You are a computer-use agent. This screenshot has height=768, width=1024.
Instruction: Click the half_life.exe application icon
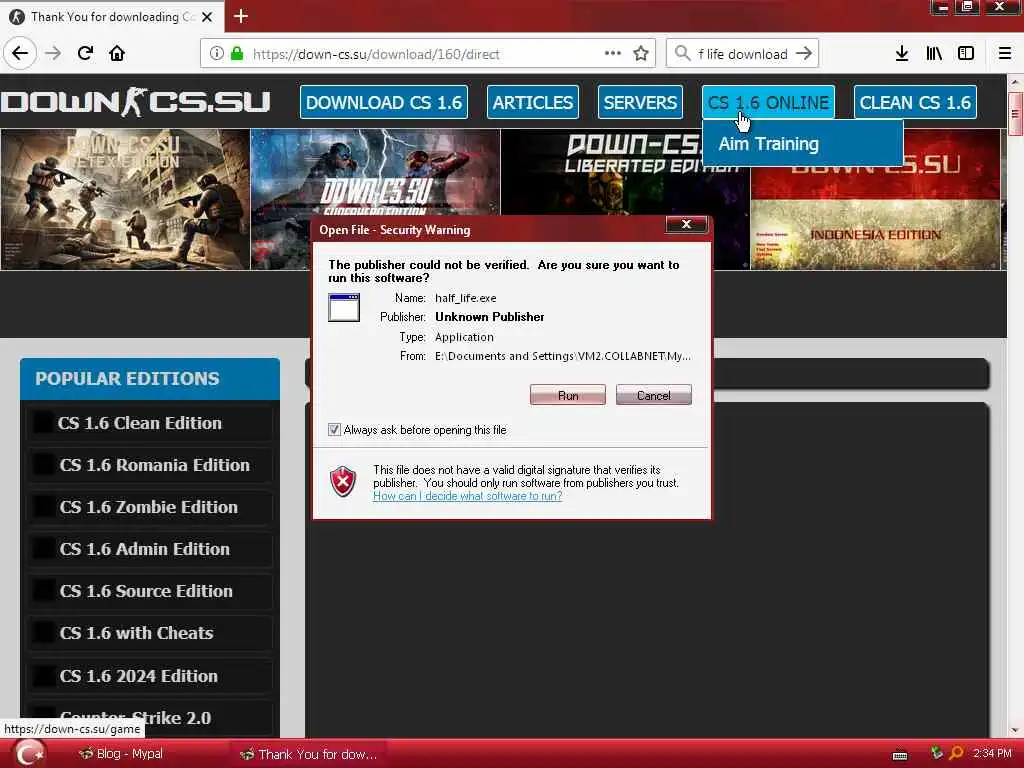(x=344, y=308)
